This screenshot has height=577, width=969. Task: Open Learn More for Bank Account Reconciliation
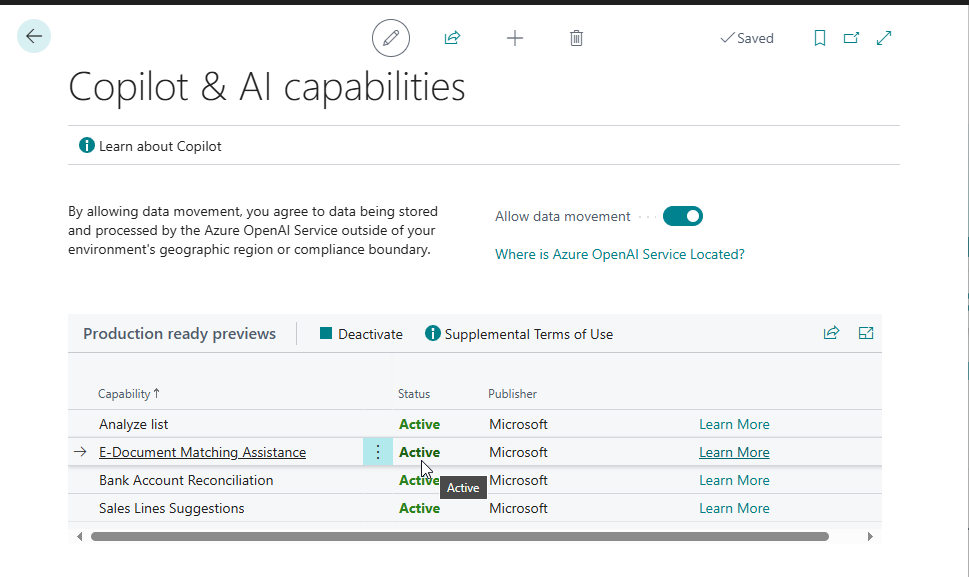734,480
